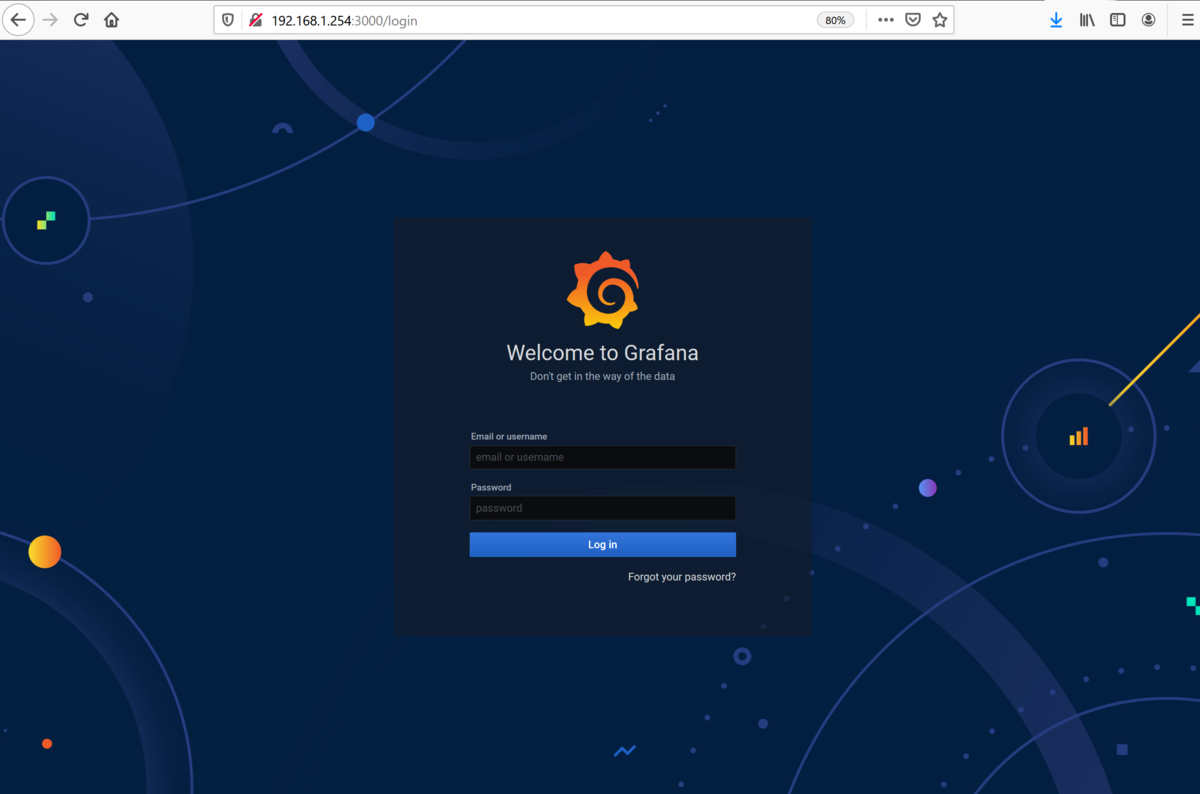
Task: Click the insecure connection padlock icon
Action: tap(255, 20)
